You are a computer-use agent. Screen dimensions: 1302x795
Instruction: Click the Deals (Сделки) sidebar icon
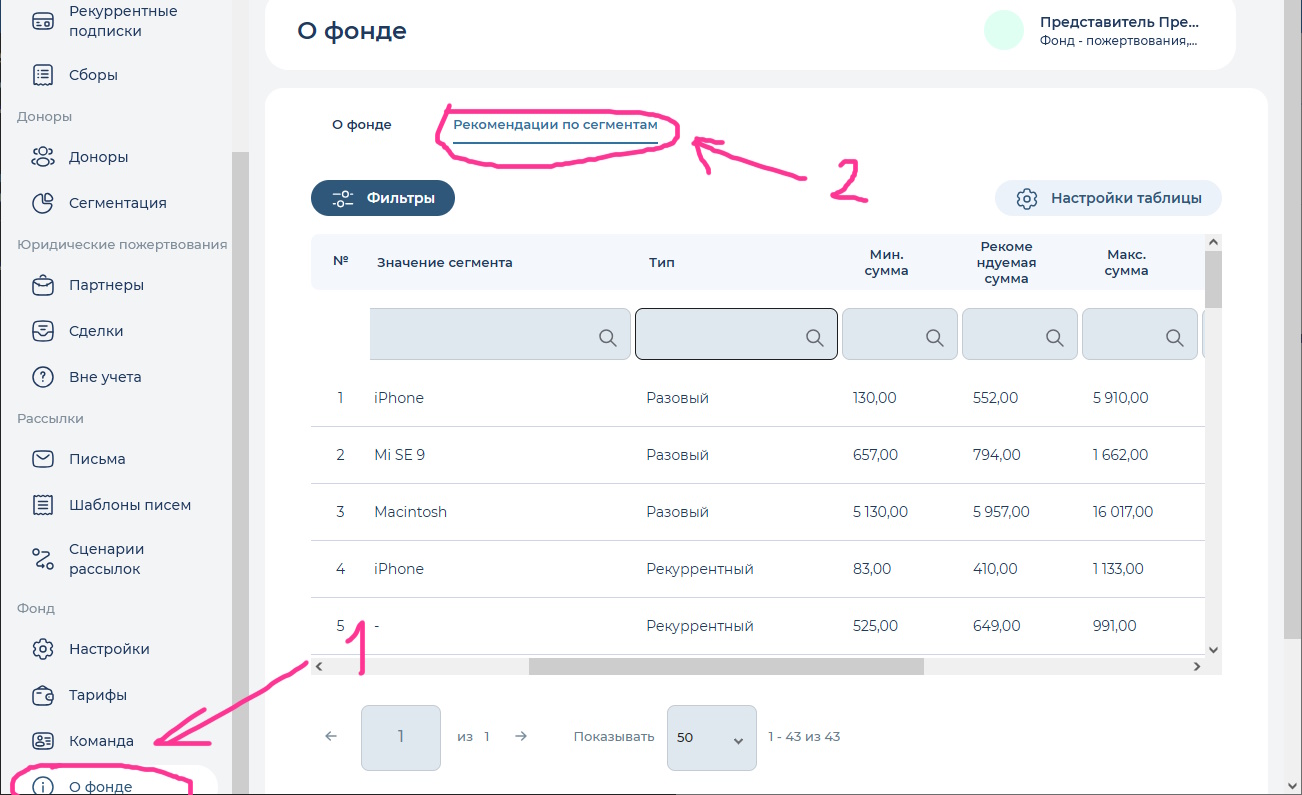click(43, 331)
